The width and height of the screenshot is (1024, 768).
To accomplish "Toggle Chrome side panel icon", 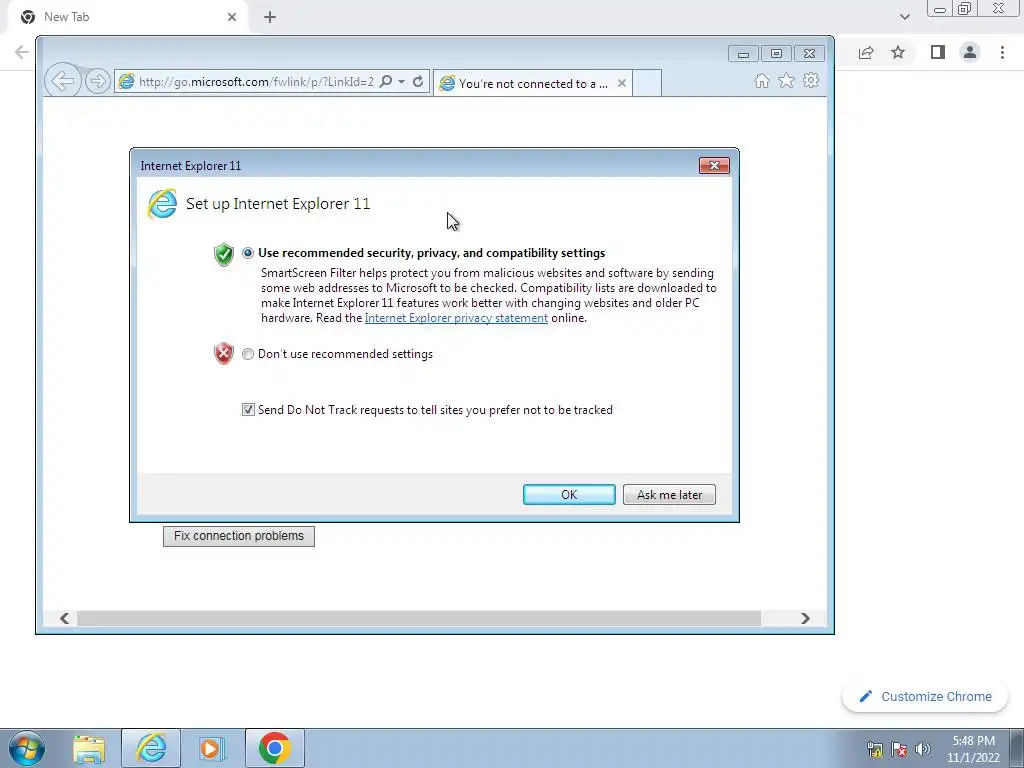I will [938, 52].
